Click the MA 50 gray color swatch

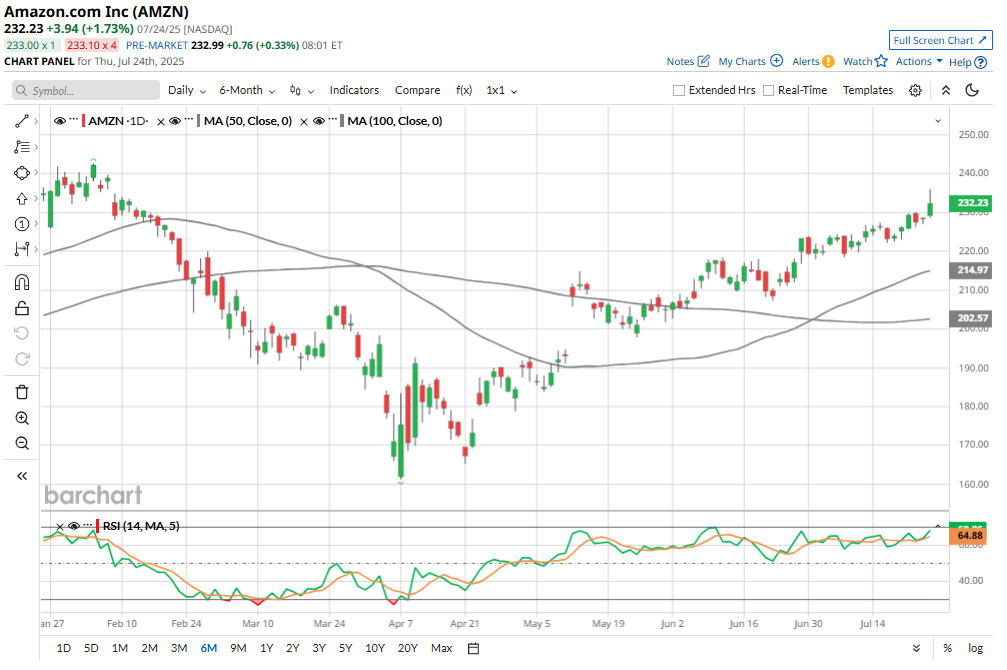[x=198, y=121]
